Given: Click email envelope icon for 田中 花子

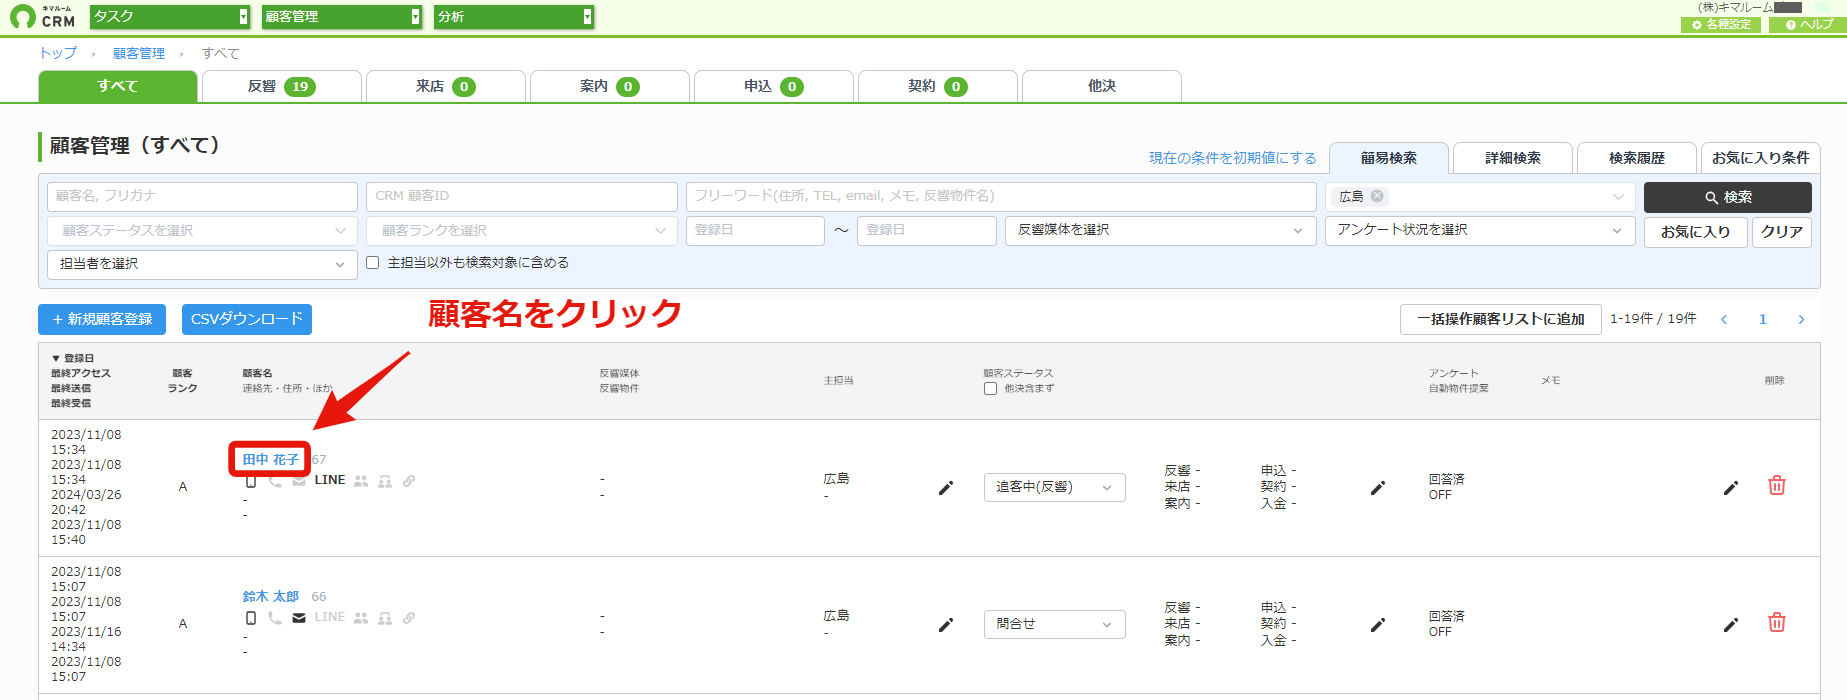Looking at the screenshot, I should (299, 481).
